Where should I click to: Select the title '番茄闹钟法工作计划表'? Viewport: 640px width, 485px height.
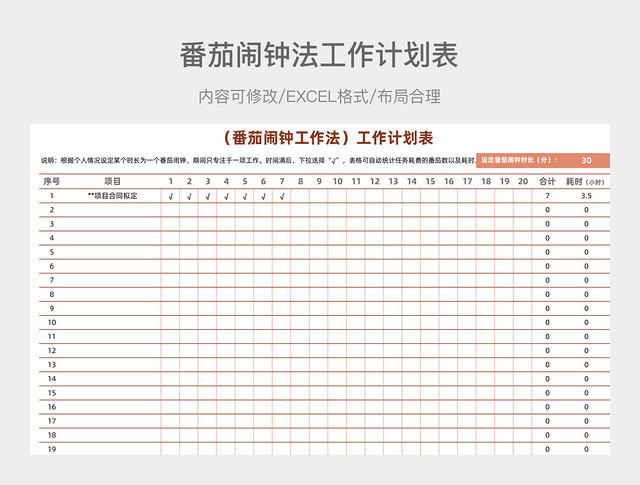[x=319, y=55]
